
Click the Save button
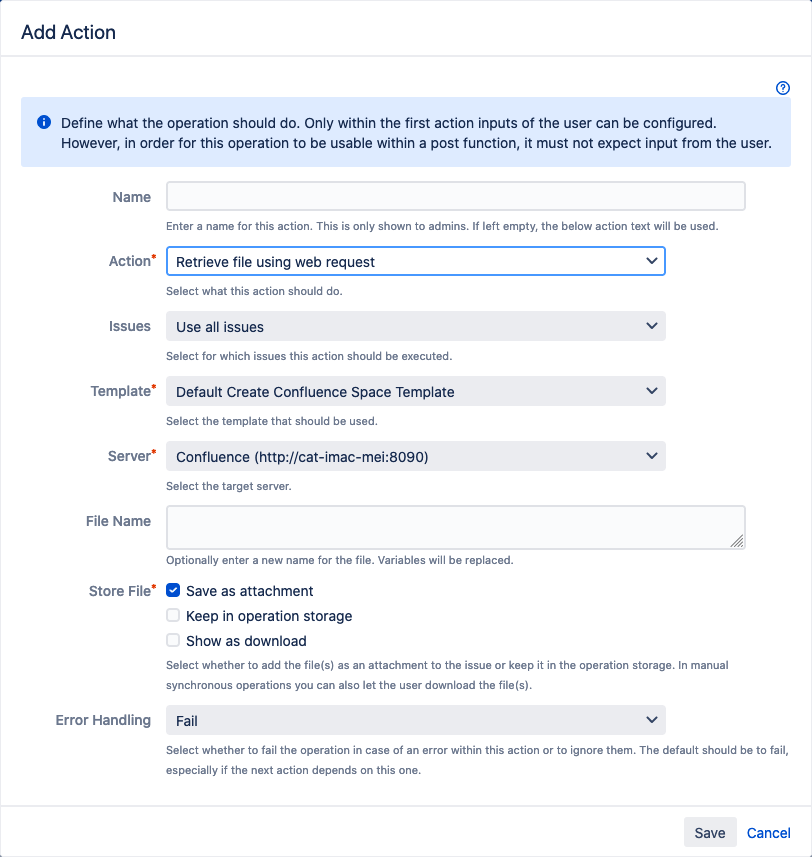coord(710,833)
